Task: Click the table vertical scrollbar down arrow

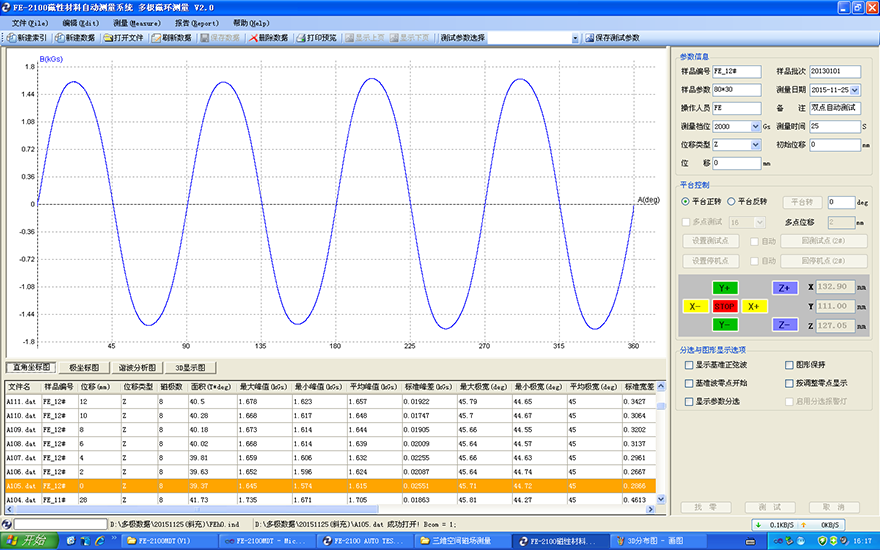Action: click(661, 499)
